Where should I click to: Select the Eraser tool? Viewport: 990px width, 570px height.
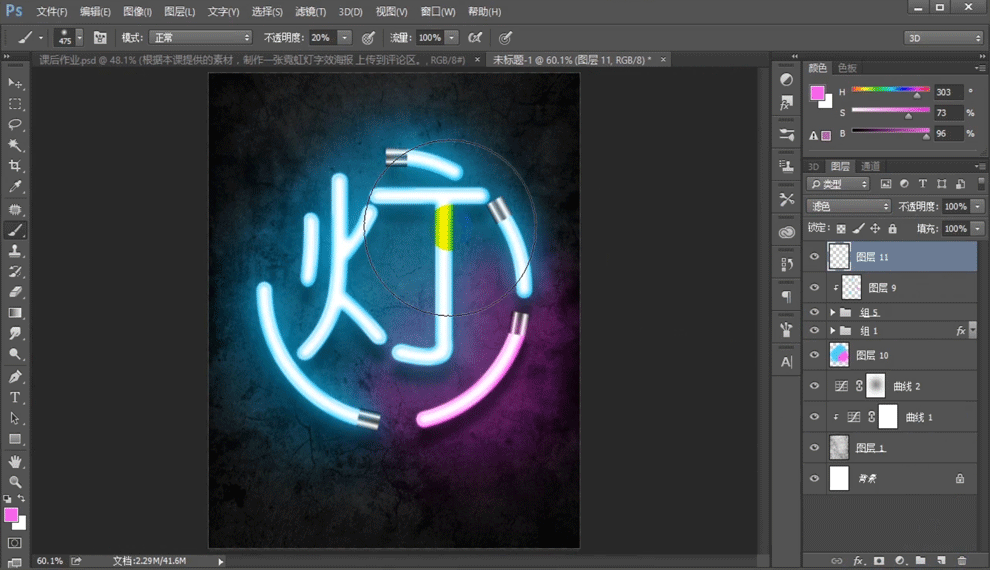click(15, 292)
